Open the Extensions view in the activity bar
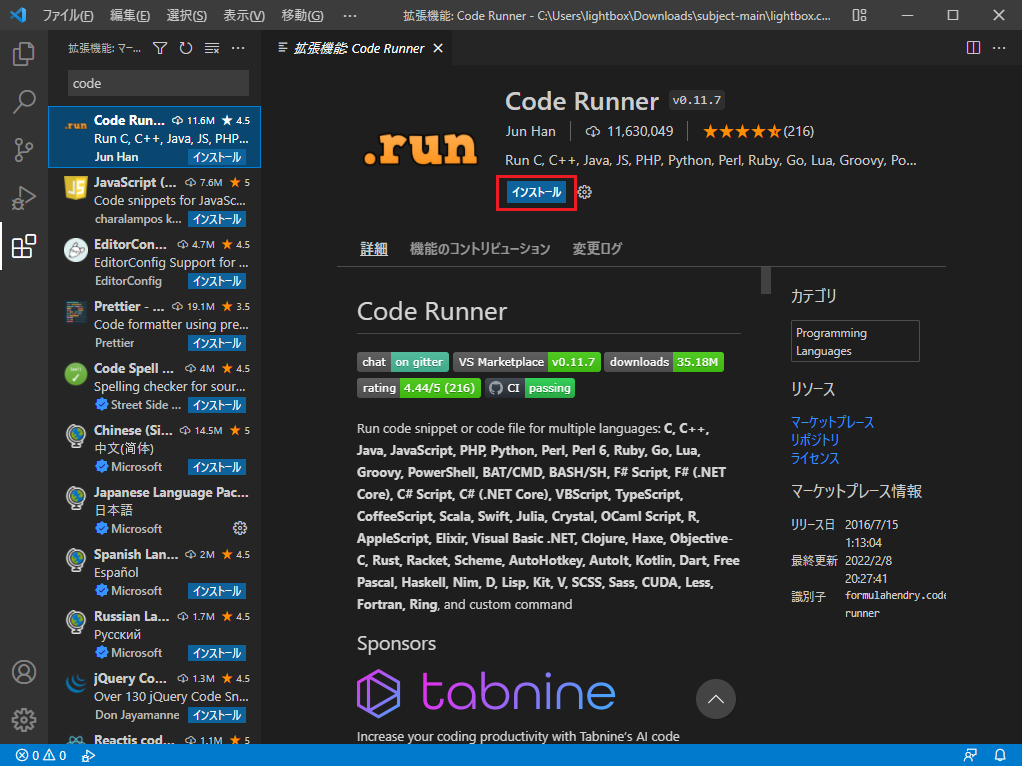The height and width of the screenshot is (766, 1022). point(23,246)
